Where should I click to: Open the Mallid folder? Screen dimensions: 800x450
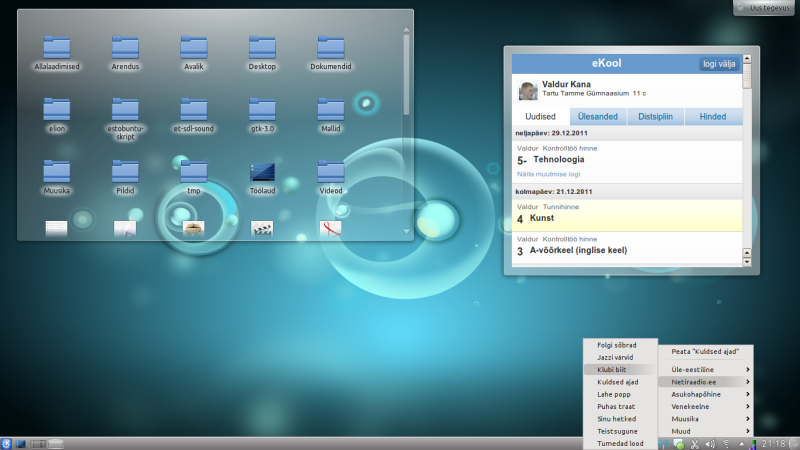pos(331,115)
